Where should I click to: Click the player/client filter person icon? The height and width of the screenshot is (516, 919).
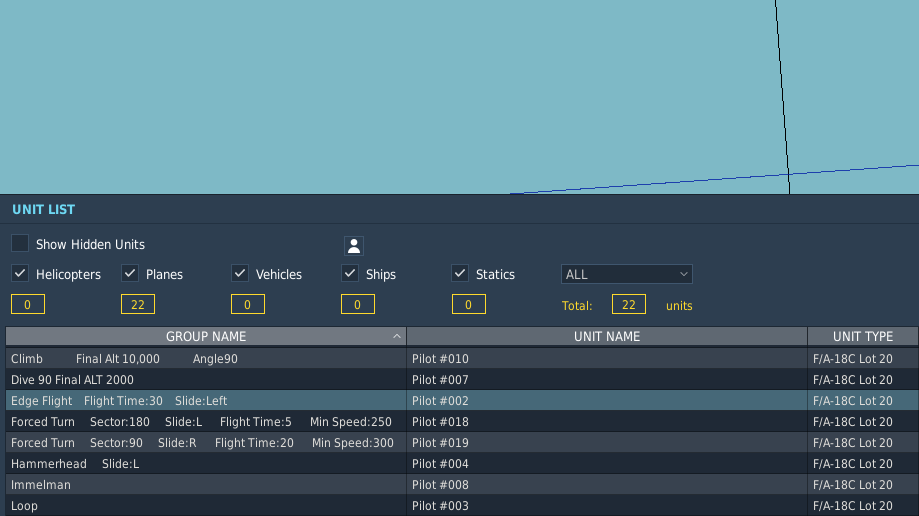coord(354,246)
